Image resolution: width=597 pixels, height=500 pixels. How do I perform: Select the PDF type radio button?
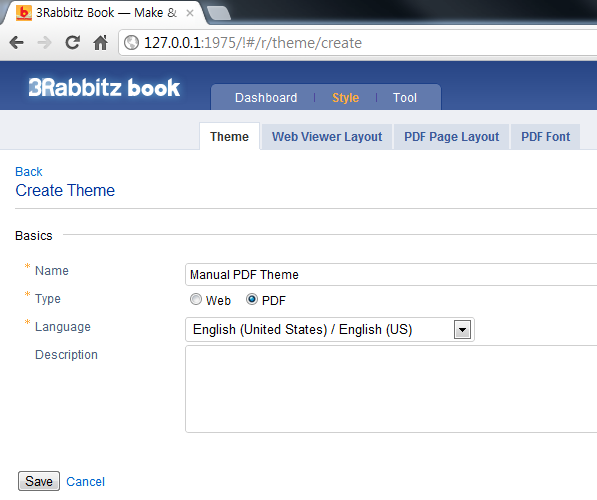(252, 299)
